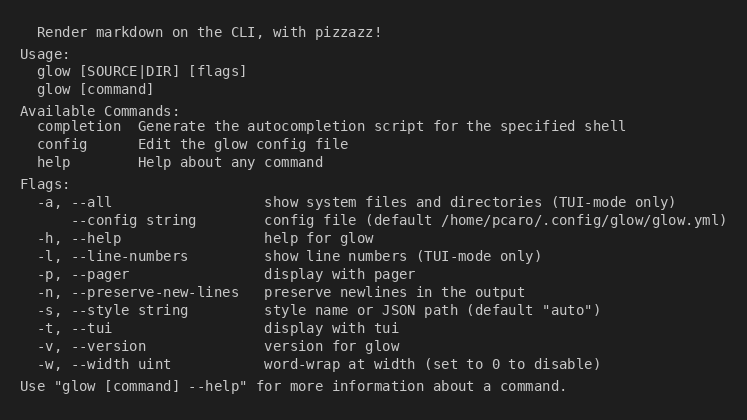Select the "config" command name
Image resolution: width=747 pixels, height=420 pixels.
(x=62, y=144)
